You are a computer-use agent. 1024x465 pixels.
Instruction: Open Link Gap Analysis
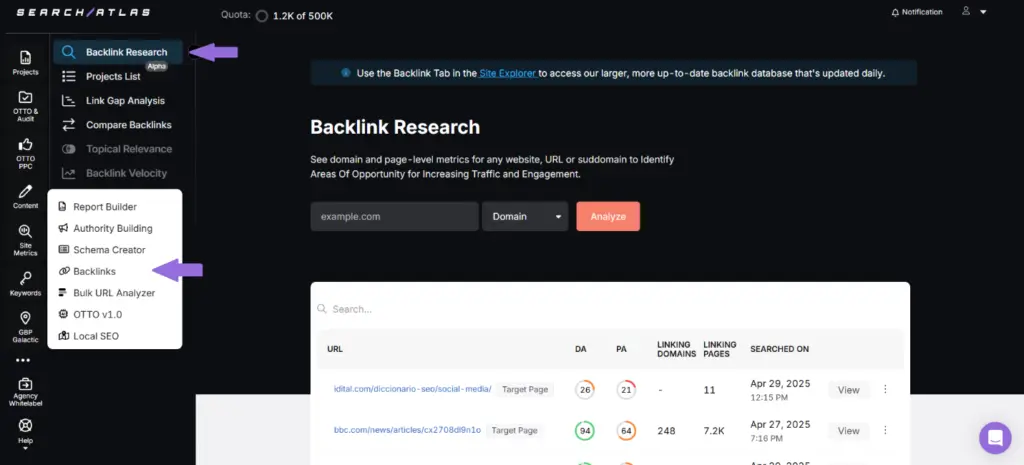pos(113,101)
